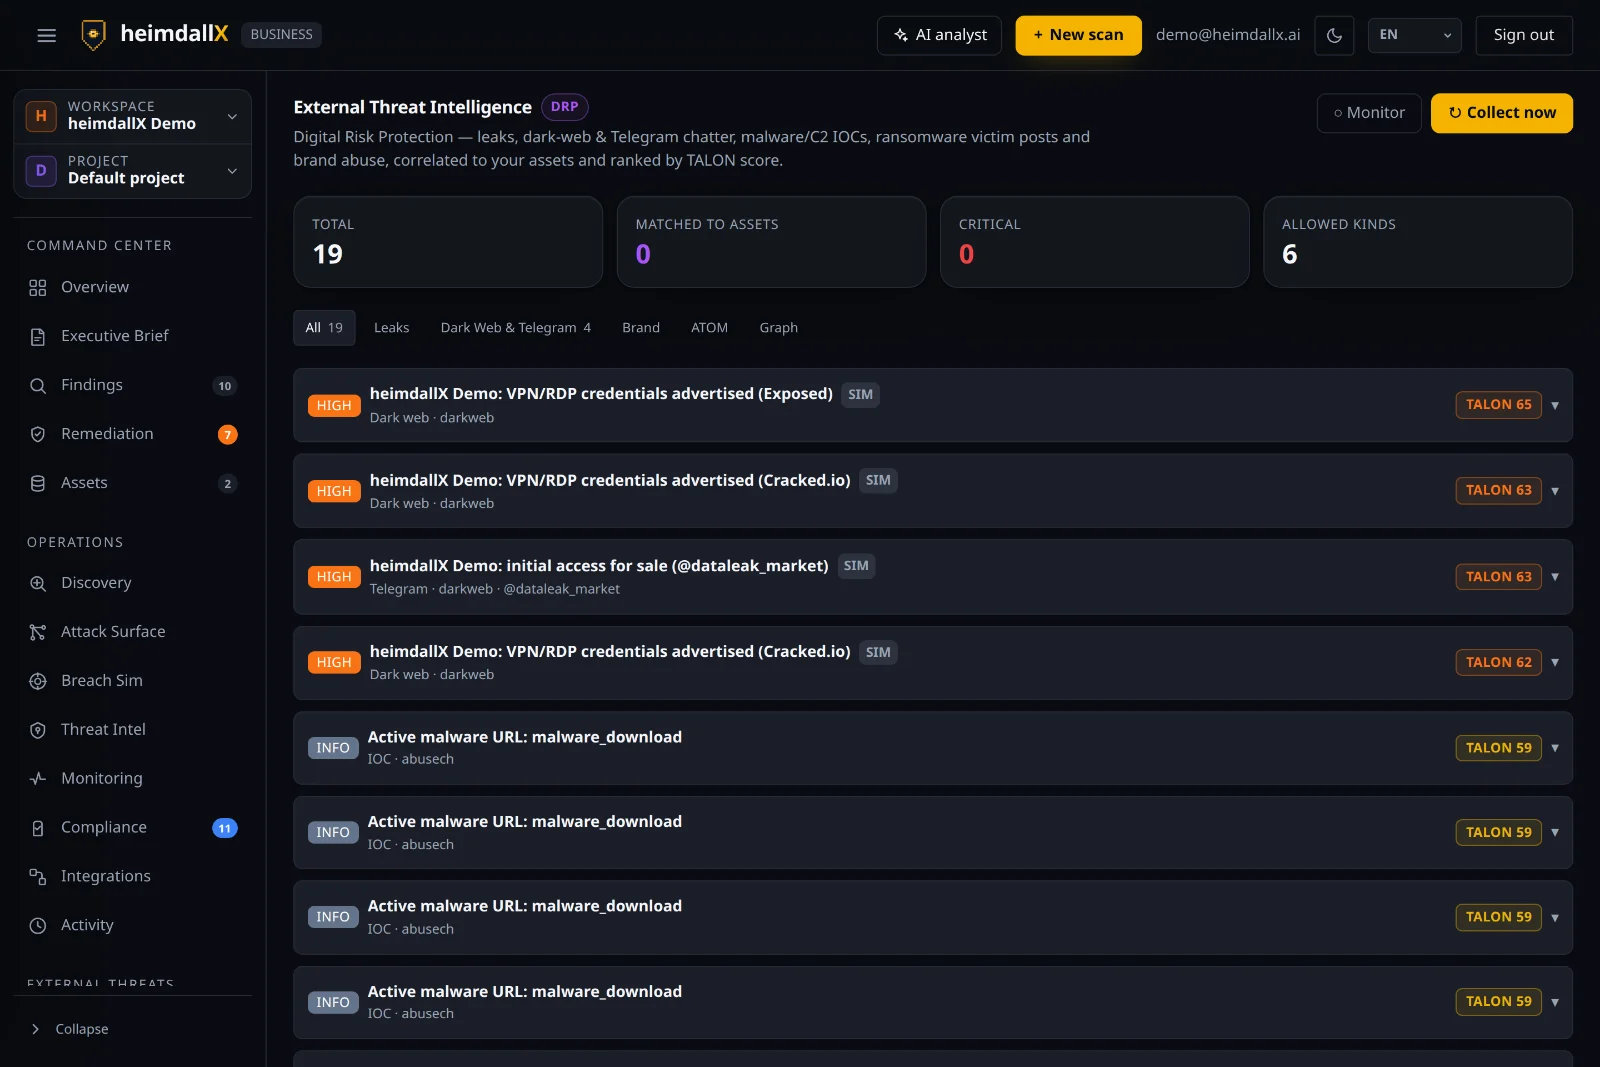Switch to the Graph tab

(x=778, y=328)
